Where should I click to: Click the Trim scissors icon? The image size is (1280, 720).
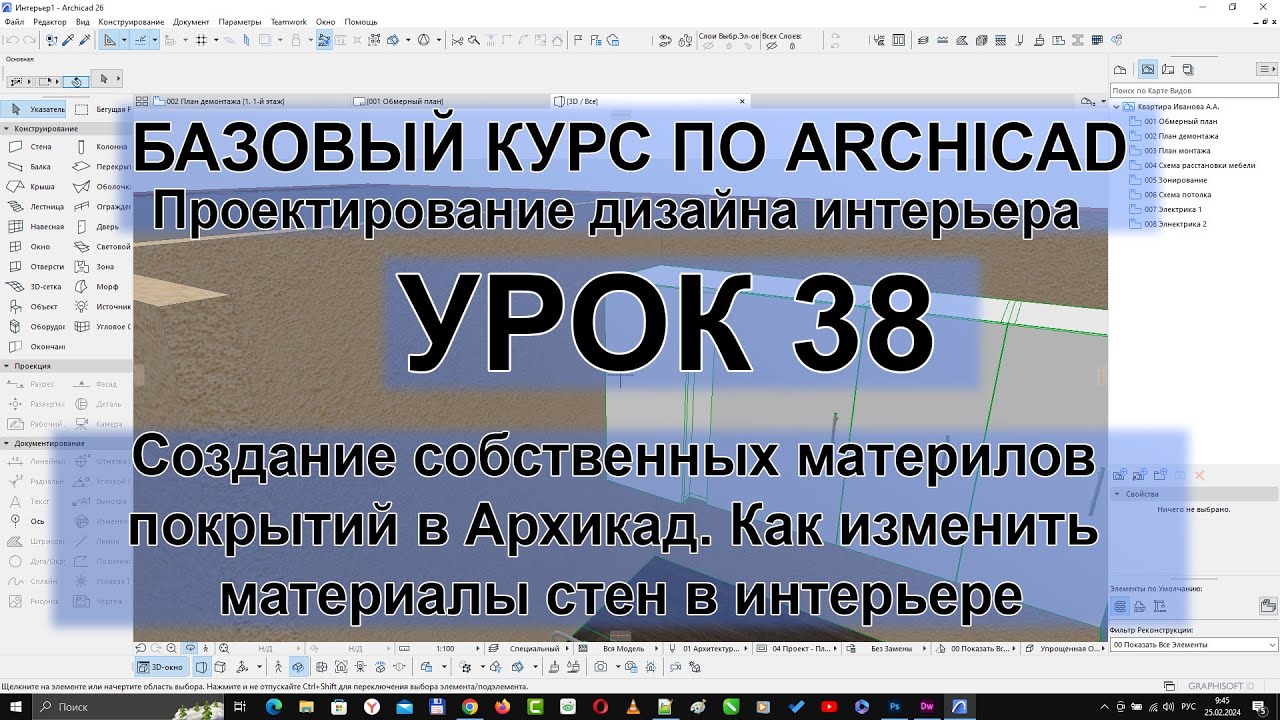tap(457, 40)
